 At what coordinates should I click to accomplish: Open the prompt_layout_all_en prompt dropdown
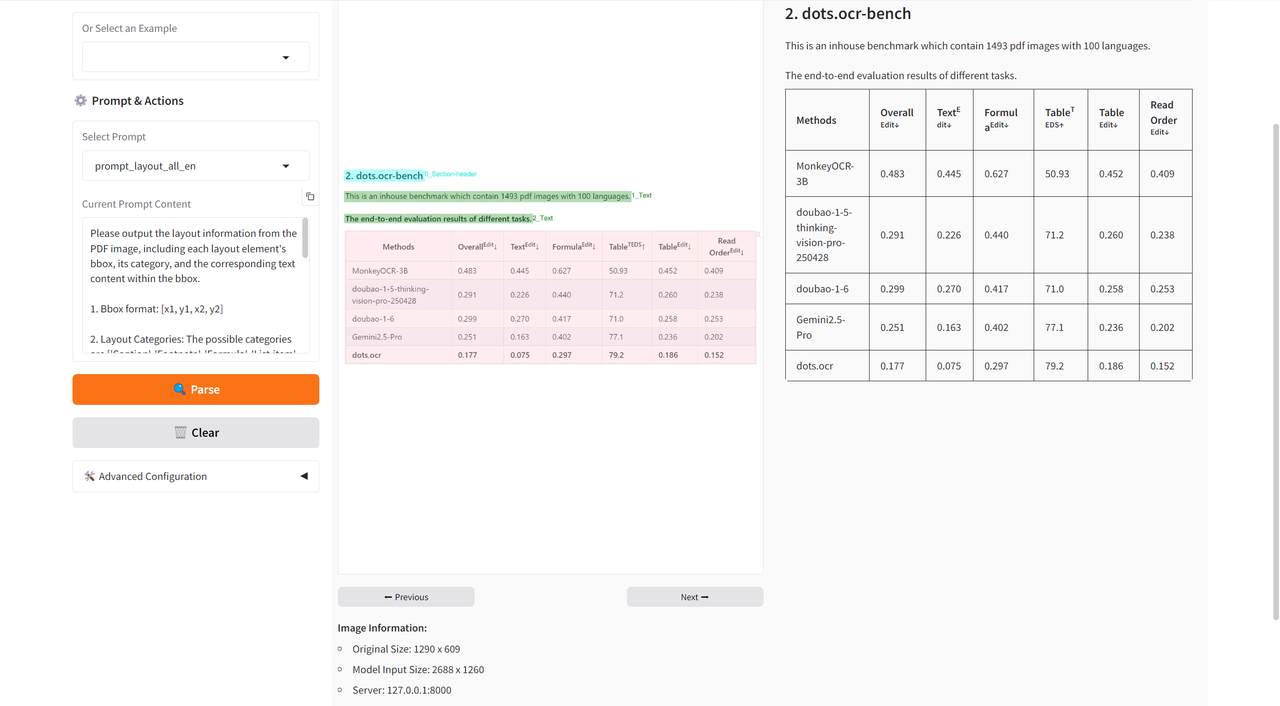coord(196,166)
